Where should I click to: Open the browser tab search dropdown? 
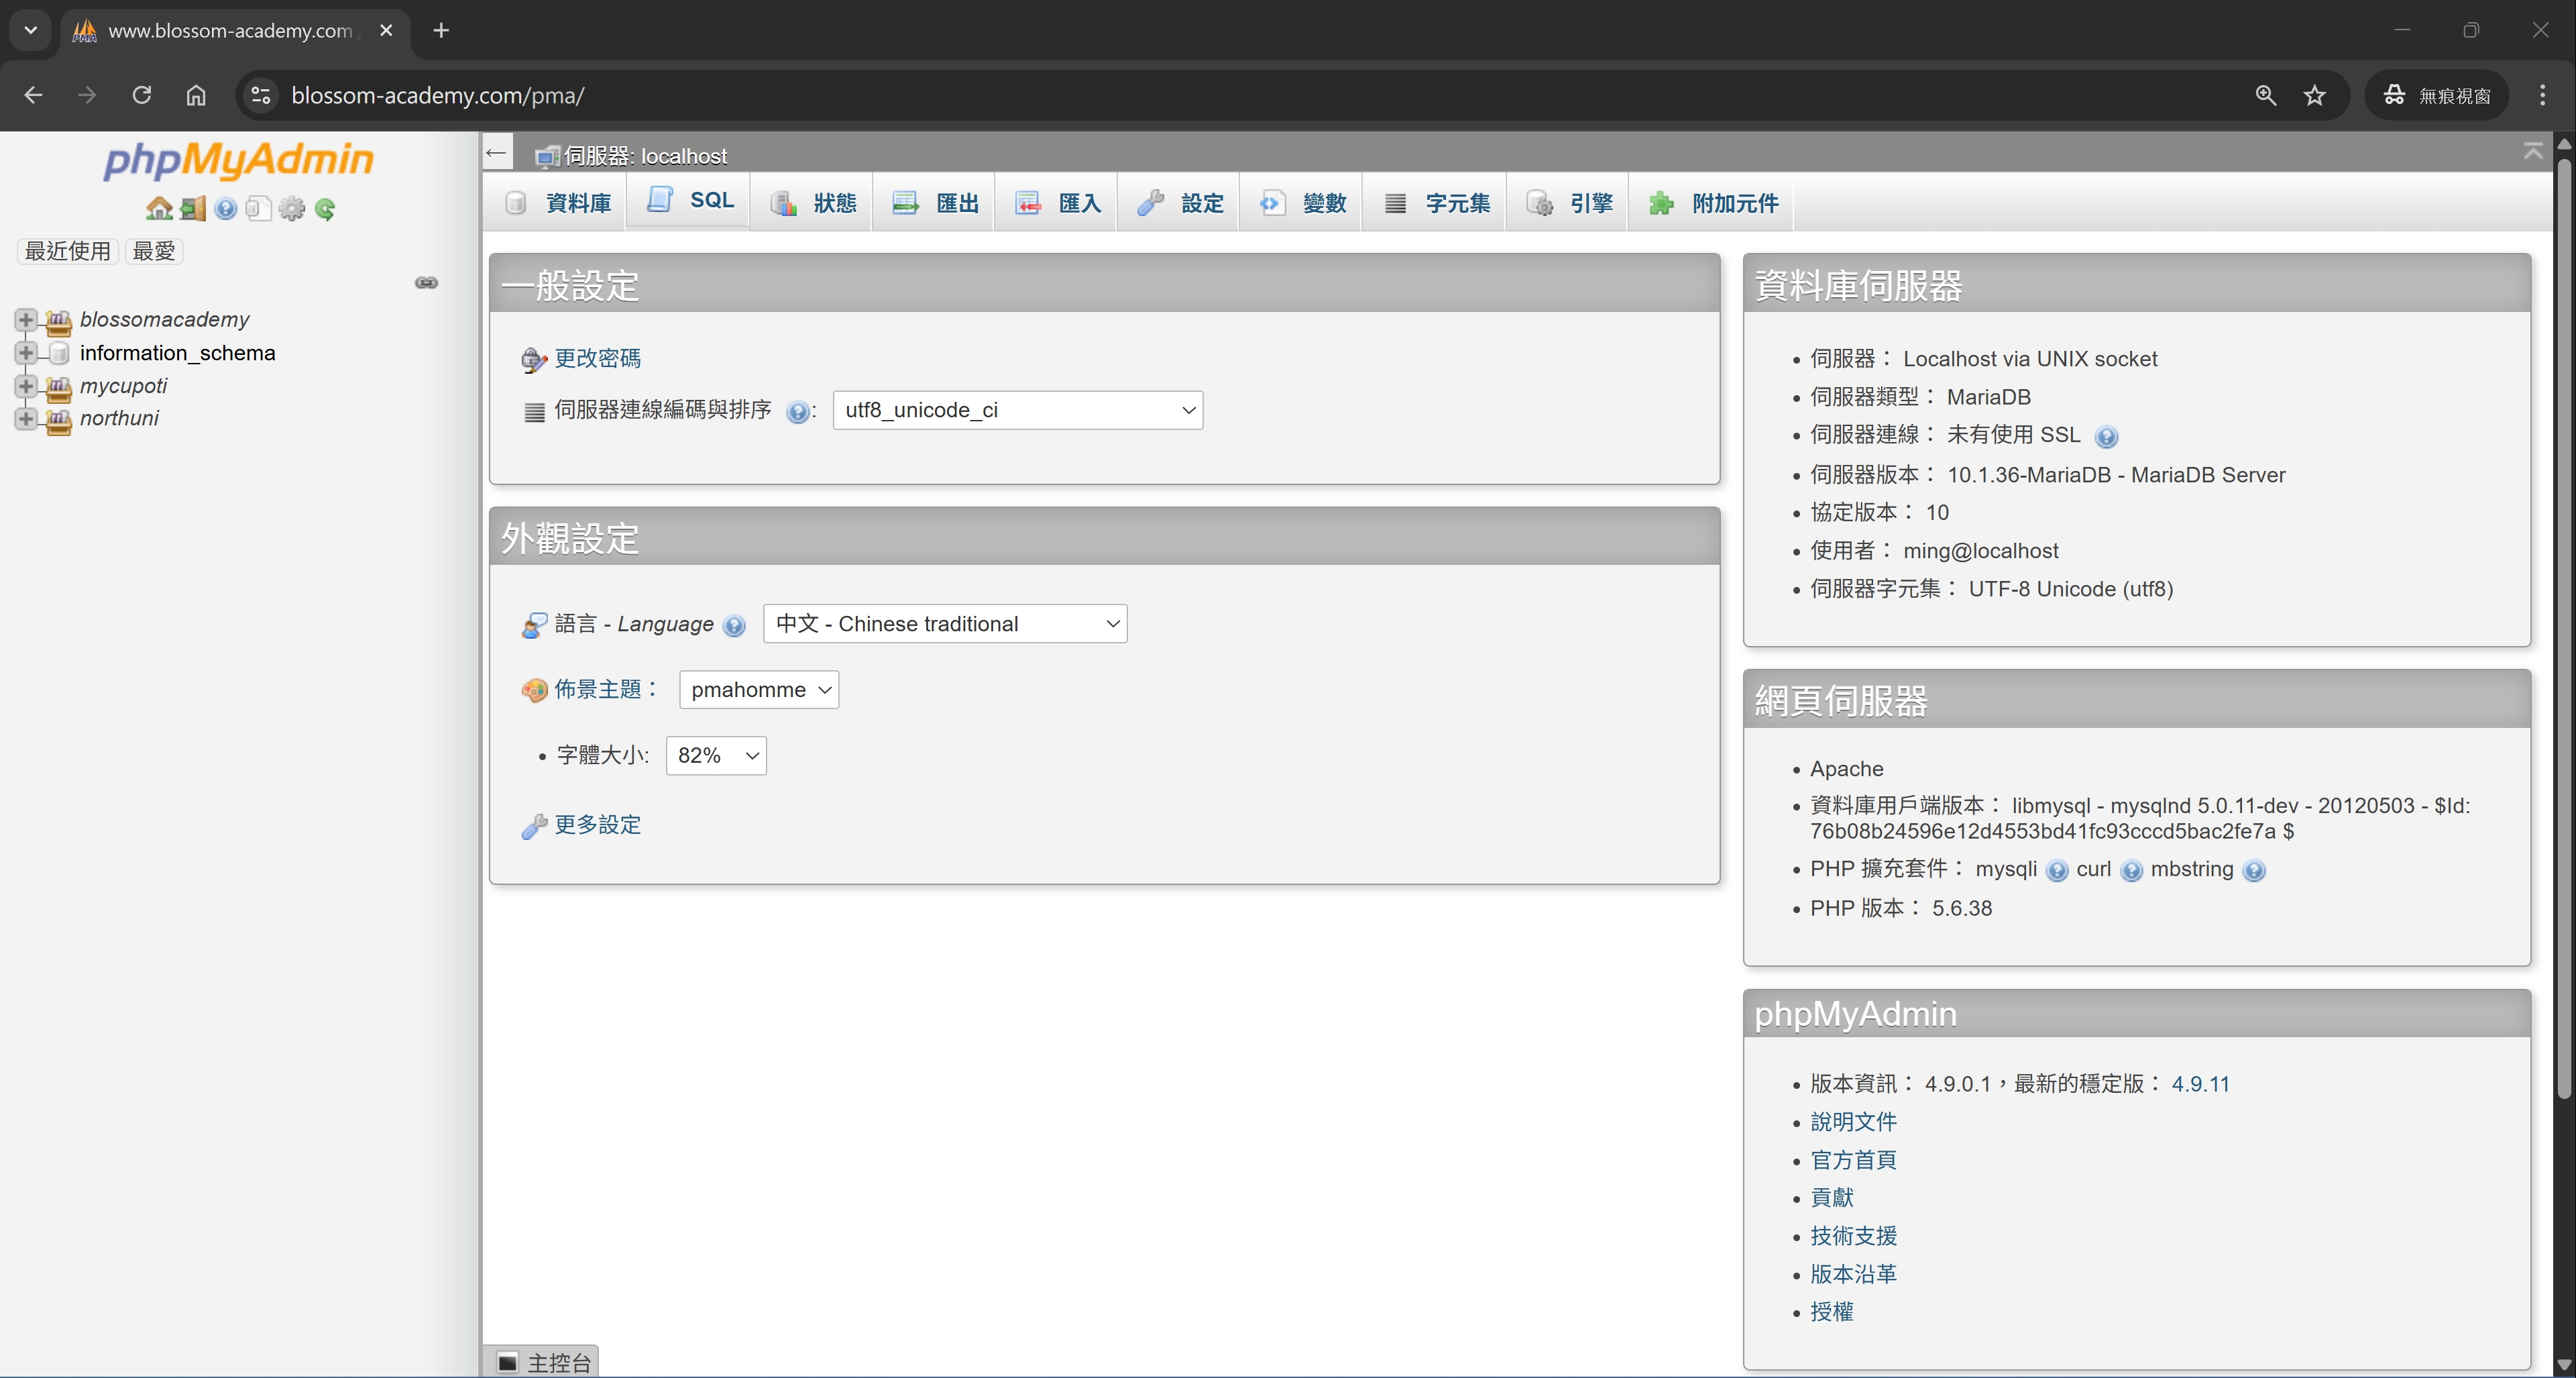tap(31, 30)
